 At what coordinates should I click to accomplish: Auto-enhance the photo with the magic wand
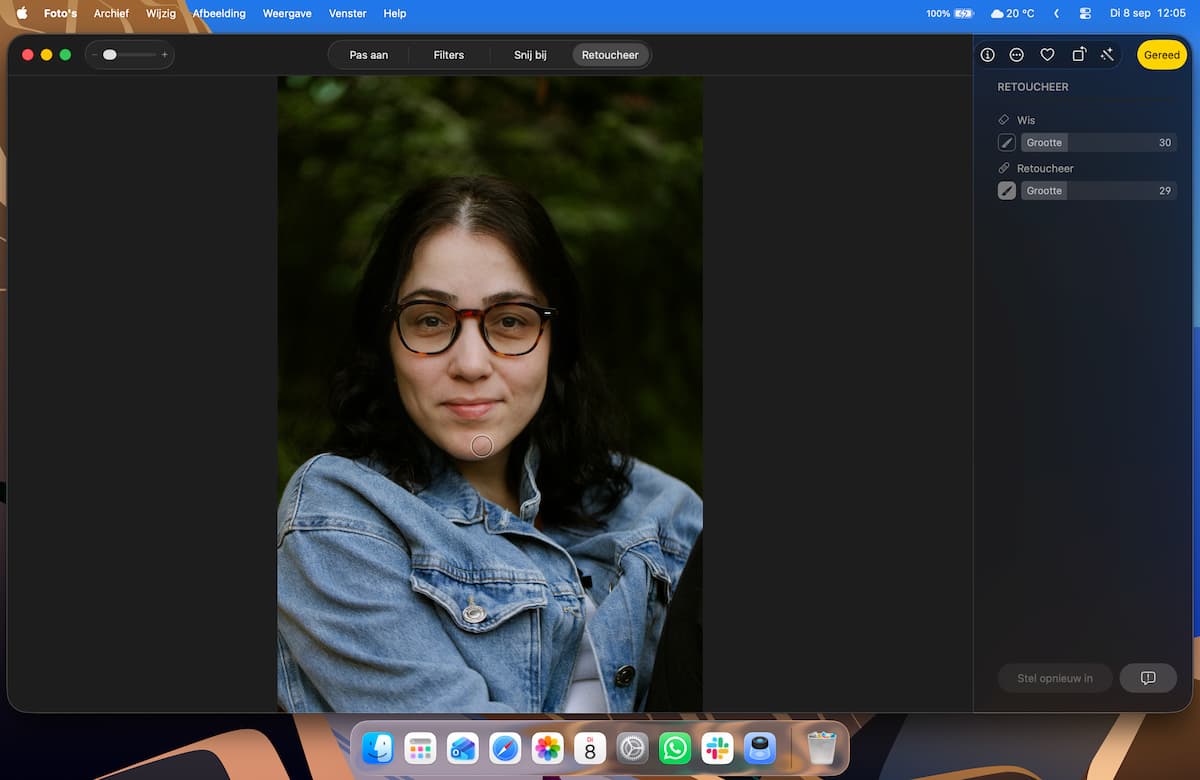point(1107,55)
